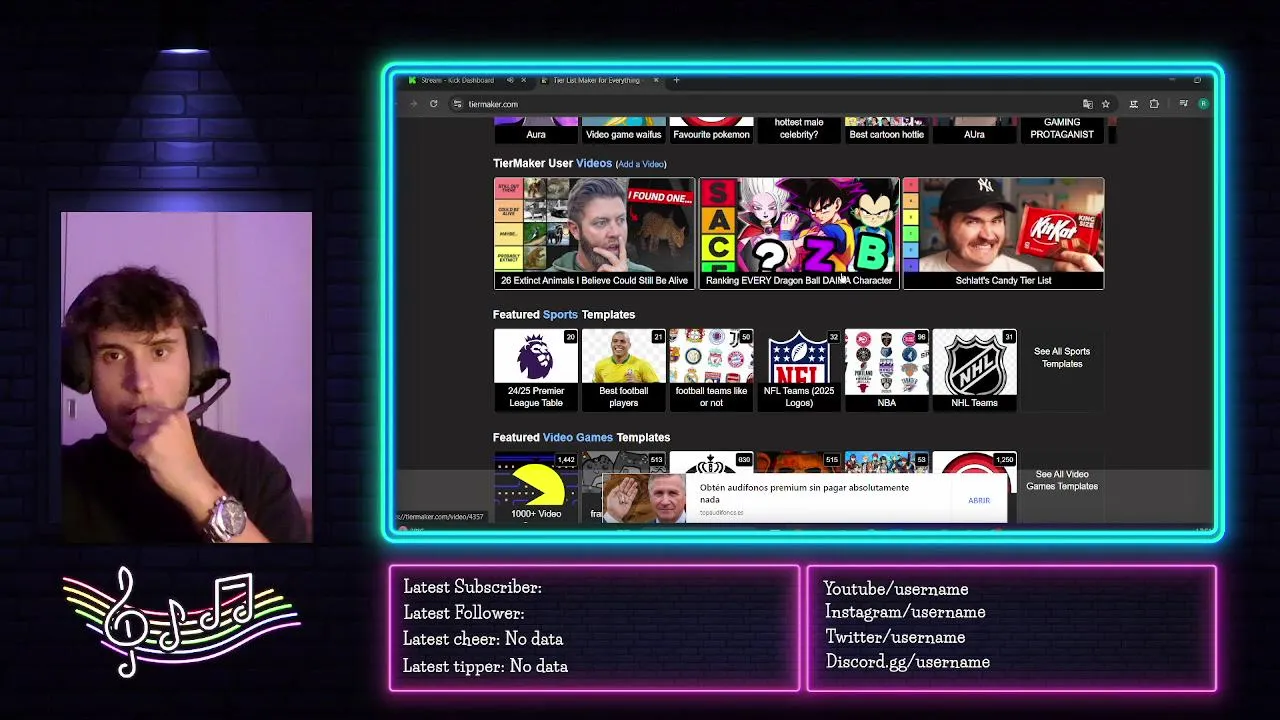
Task: Open the Aura template
Action: pyautogui.click(x=536, y=130)
